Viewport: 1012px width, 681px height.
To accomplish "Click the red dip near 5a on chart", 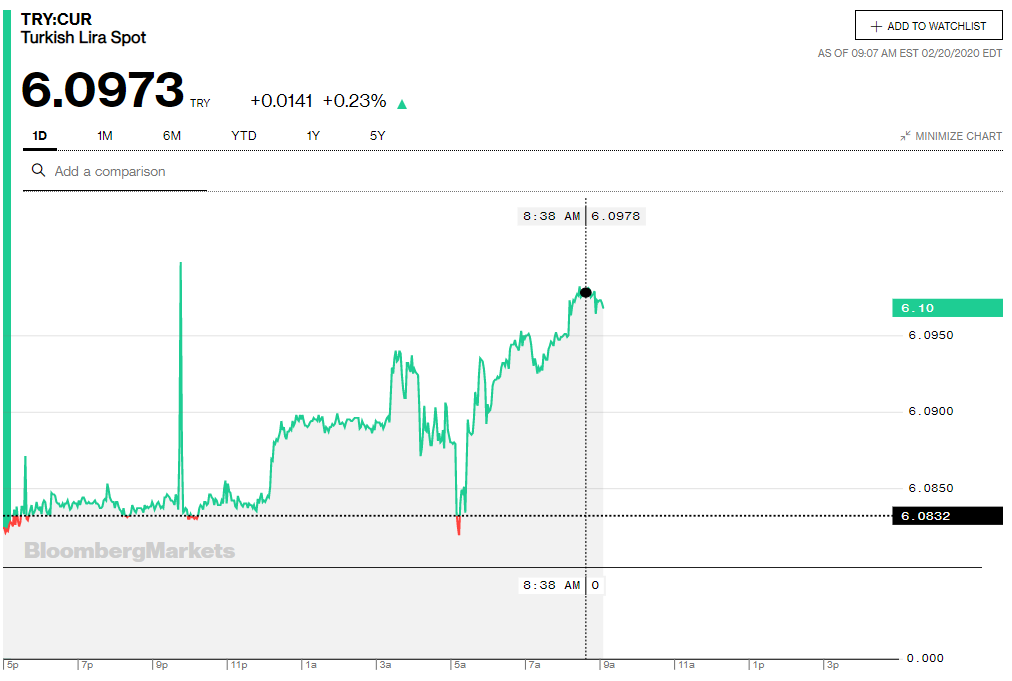I will (459, 526).
